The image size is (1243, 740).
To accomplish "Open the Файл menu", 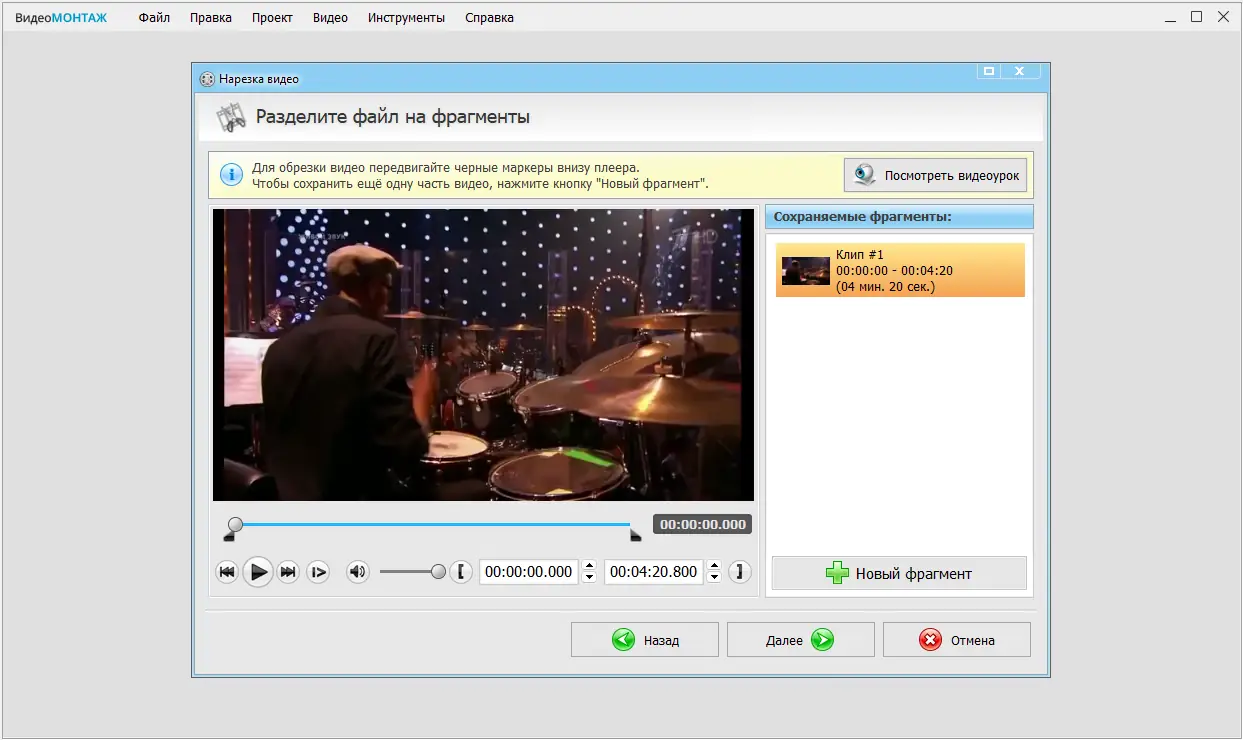I will [x=154, y=18].
